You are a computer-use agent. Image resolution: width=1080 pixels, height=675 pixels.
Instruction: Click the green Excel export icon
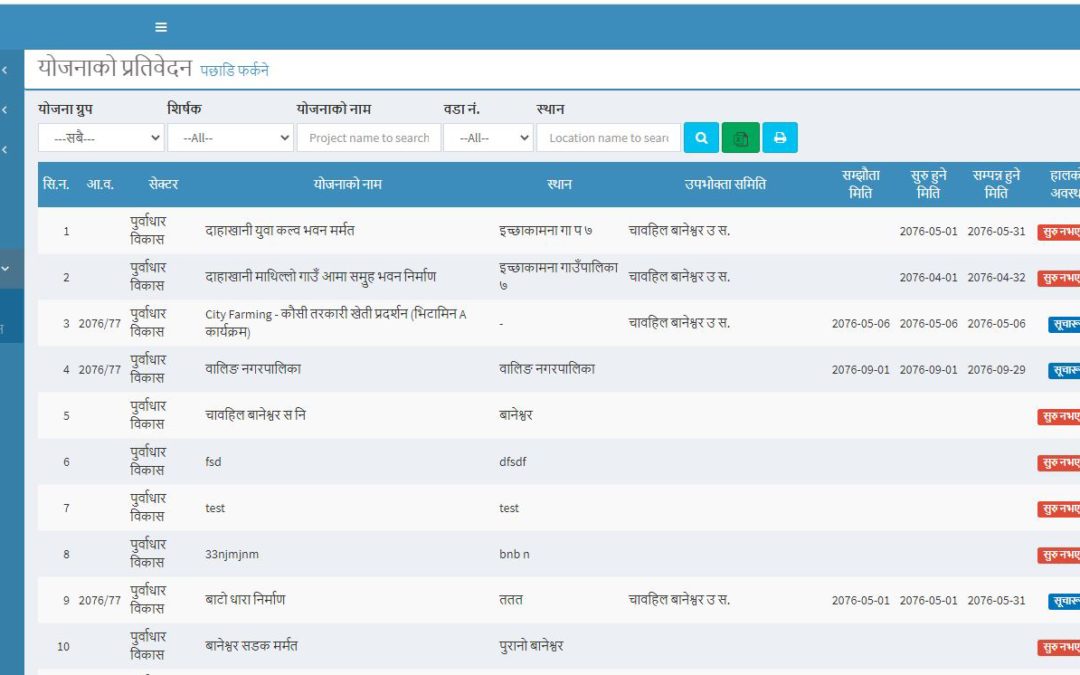(739, 137)
